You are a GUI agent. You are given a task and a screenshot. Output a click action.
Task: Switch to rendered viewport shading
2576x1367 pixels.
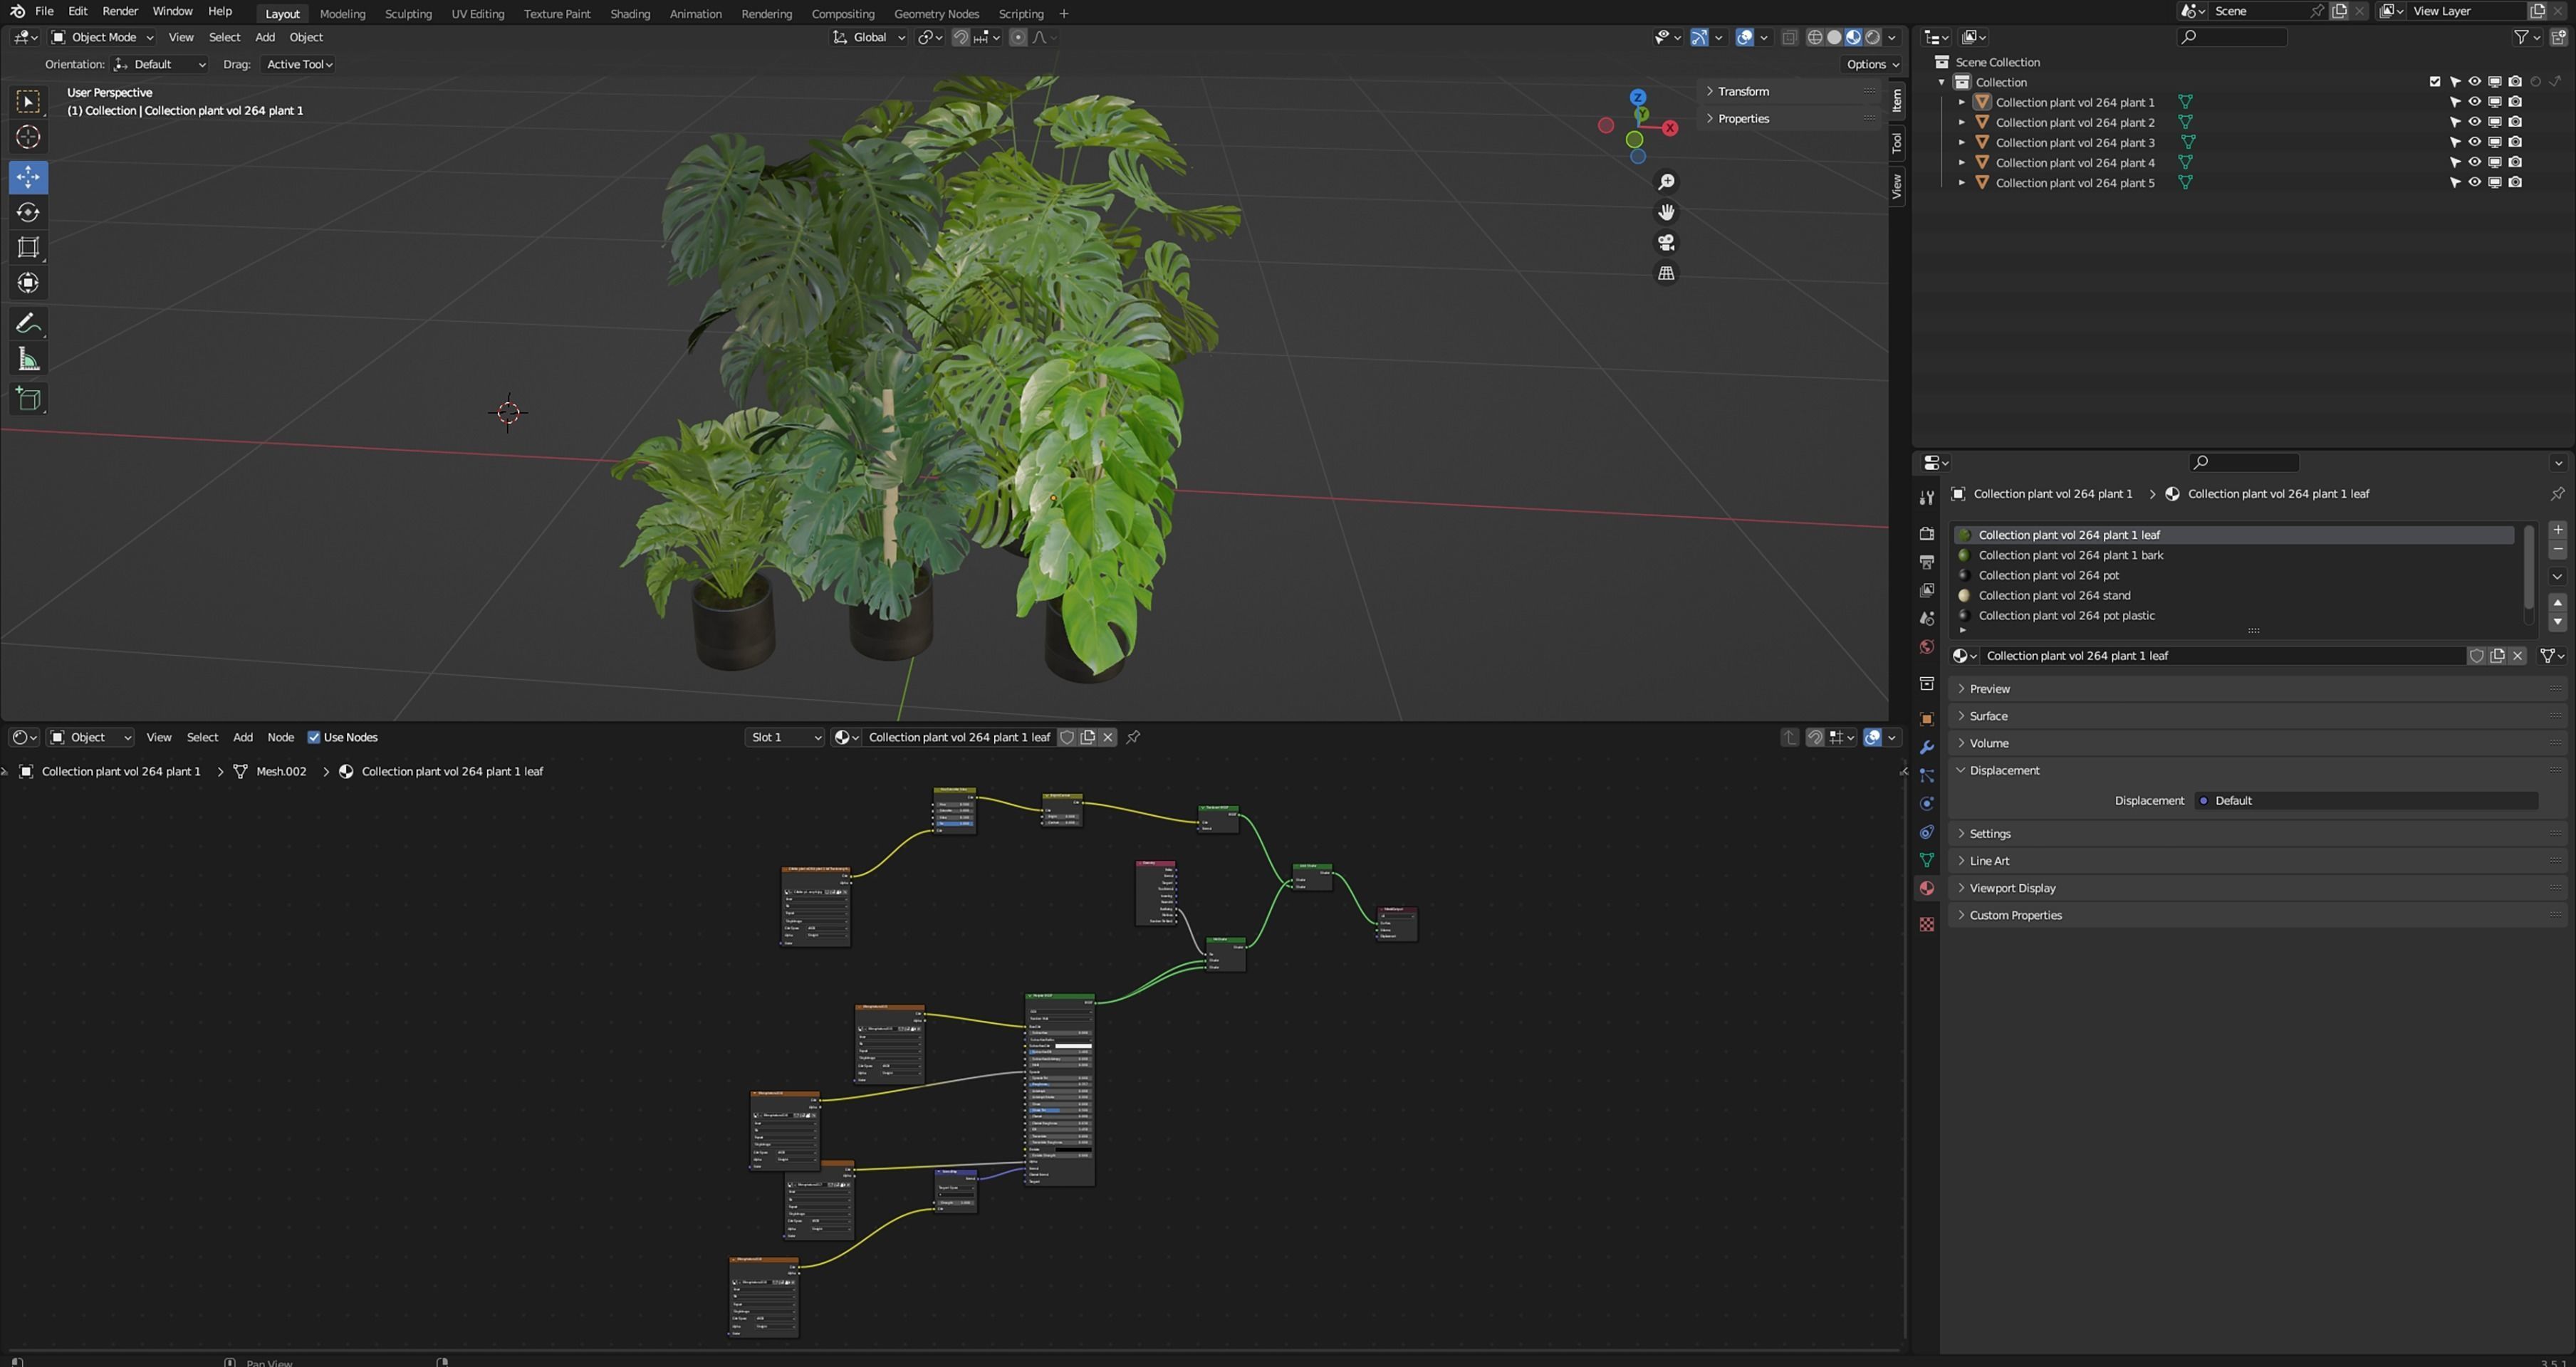(1872, 38)
